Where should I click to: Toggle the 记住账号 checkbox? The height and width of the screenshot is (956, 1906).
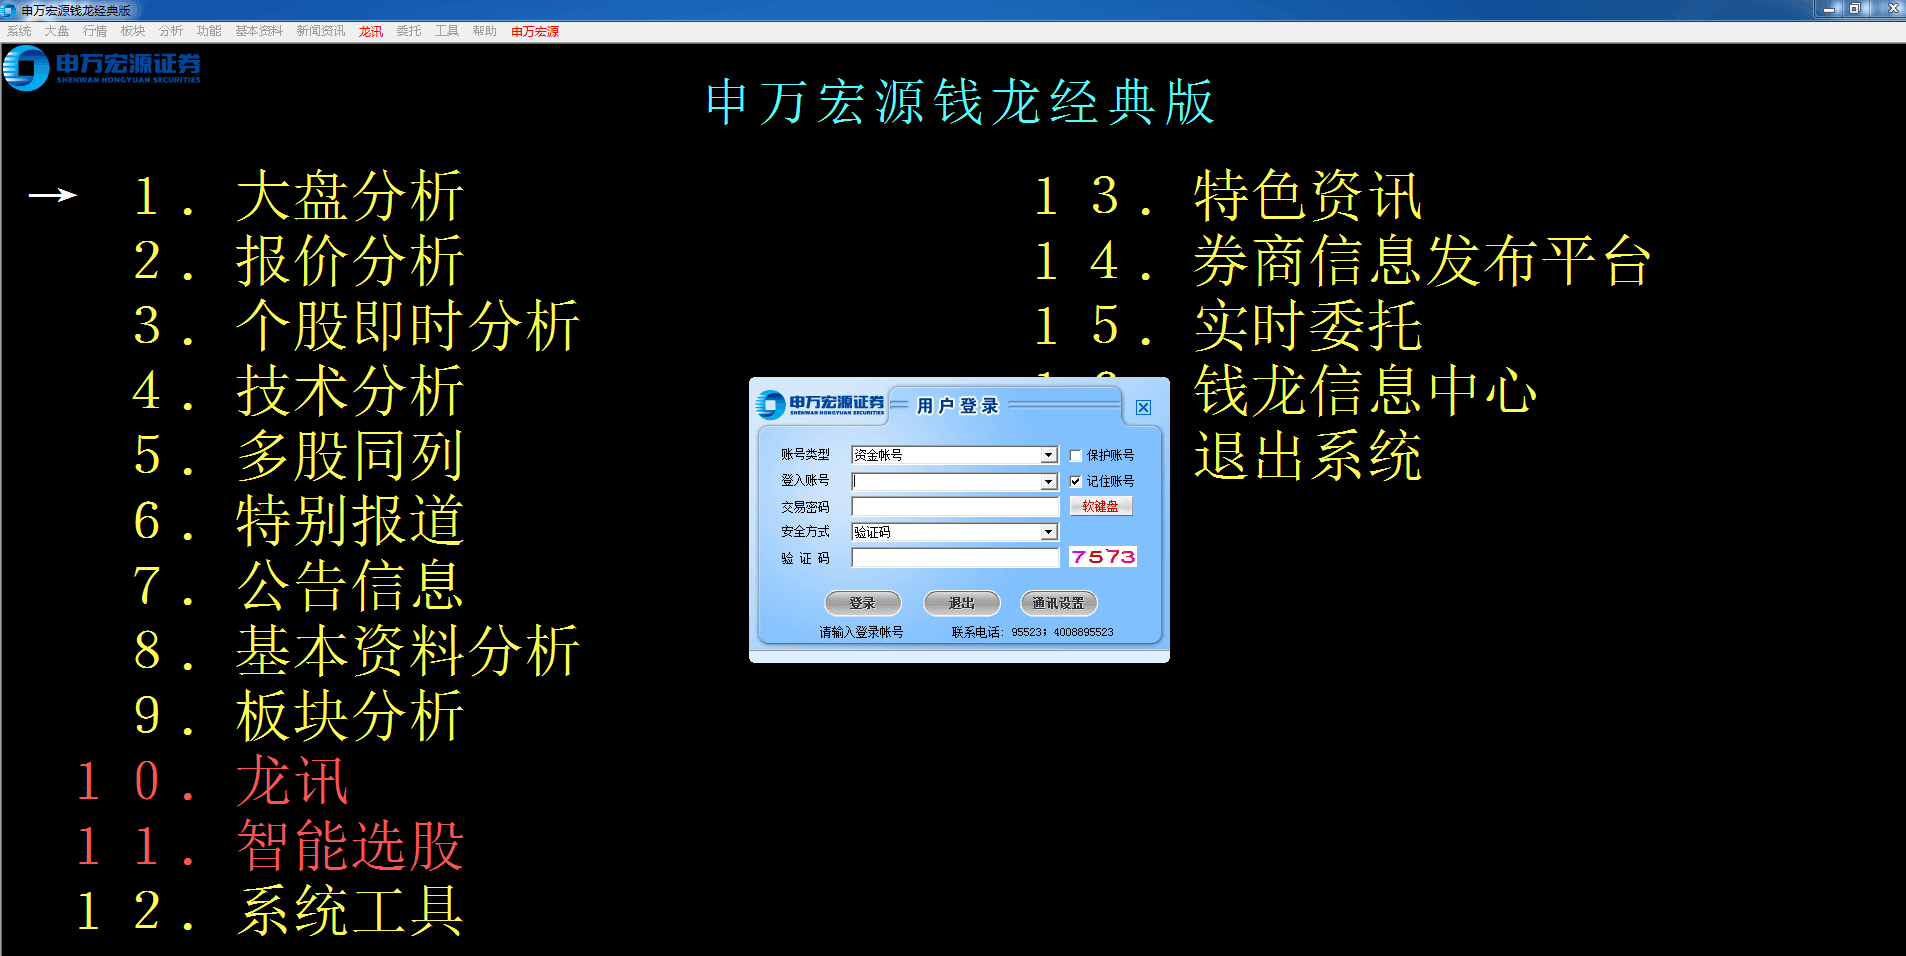pos(1076,481)
